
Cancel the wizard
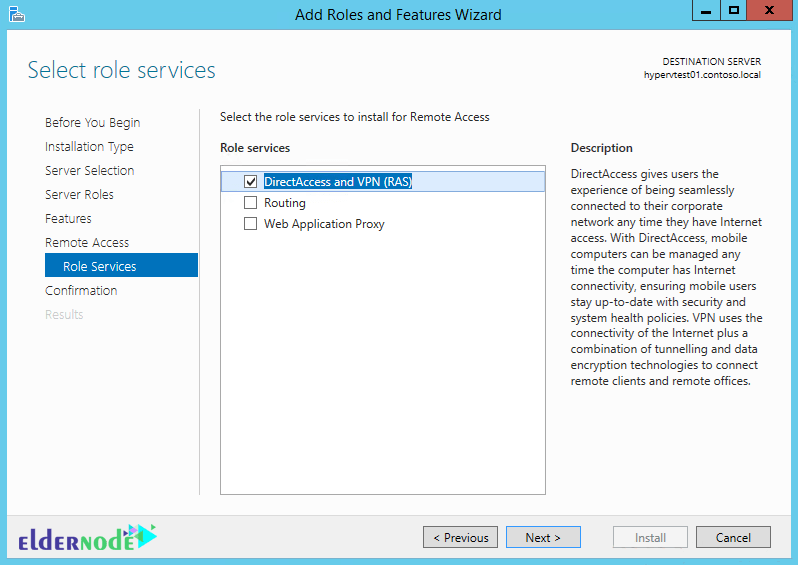coord(733,538)
